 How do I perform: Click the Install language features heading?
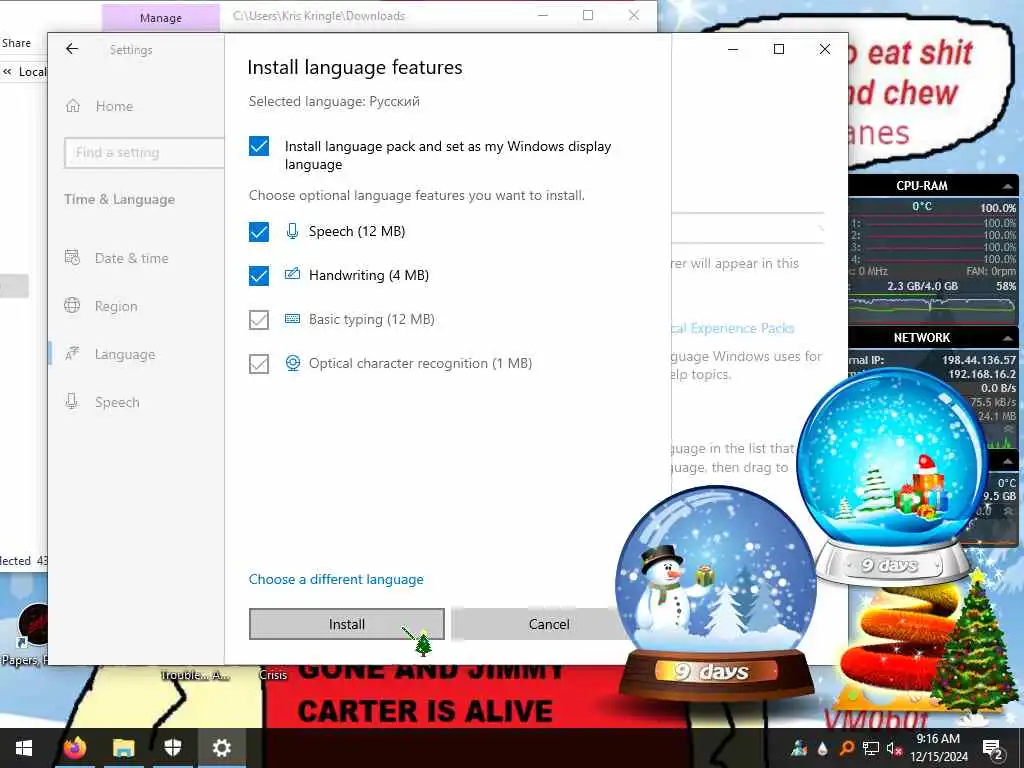click(x=355, y=67)
